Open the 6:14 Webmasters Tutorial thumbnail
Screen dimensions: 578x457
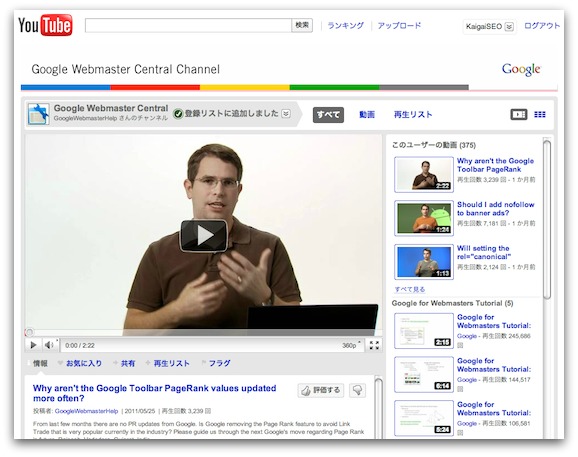click(x=424, y=374)
